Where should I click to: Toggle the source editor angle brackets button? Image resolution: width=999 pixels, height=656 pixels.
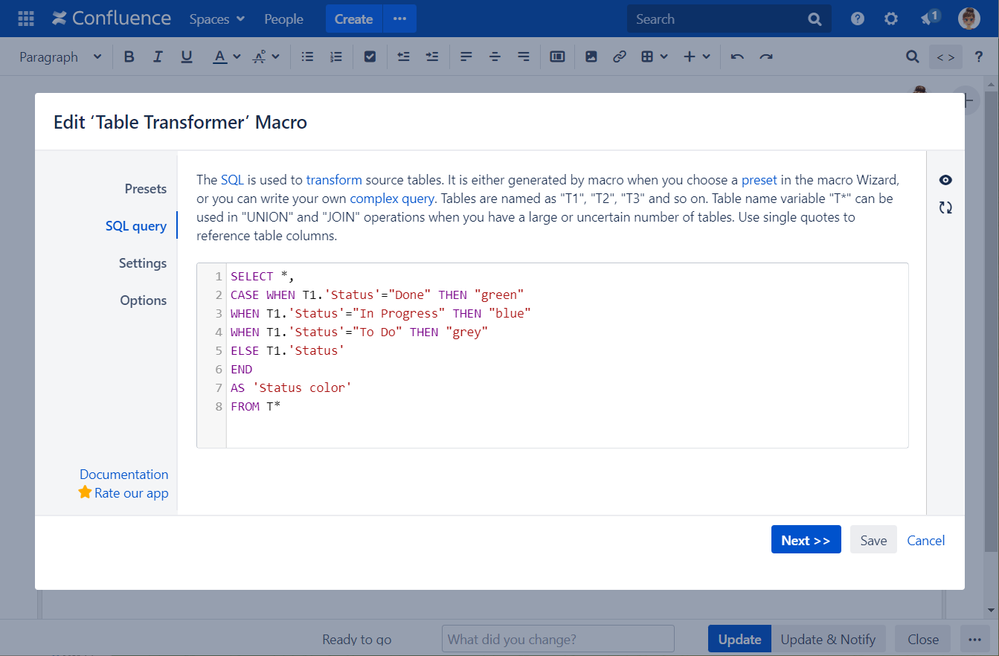945,57
